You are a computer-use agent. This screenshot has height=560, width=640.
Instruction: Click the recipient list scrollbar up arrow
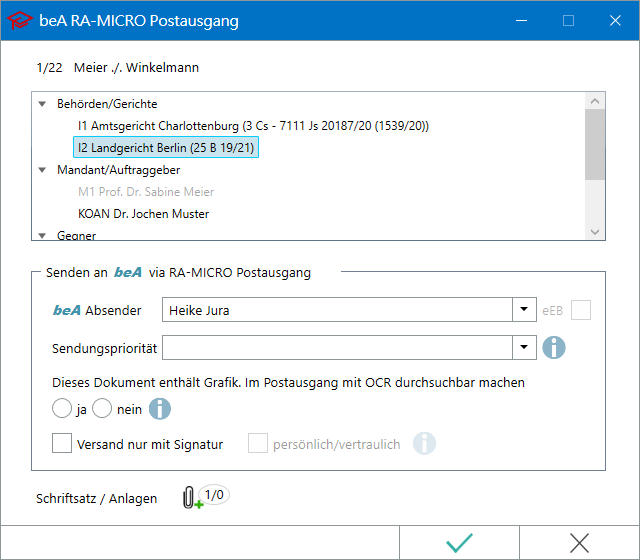tap(595, 101)
